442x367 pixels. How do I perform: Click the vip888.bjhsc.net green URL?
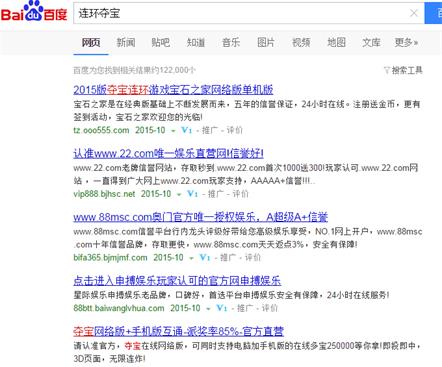(x=104, y=194)
